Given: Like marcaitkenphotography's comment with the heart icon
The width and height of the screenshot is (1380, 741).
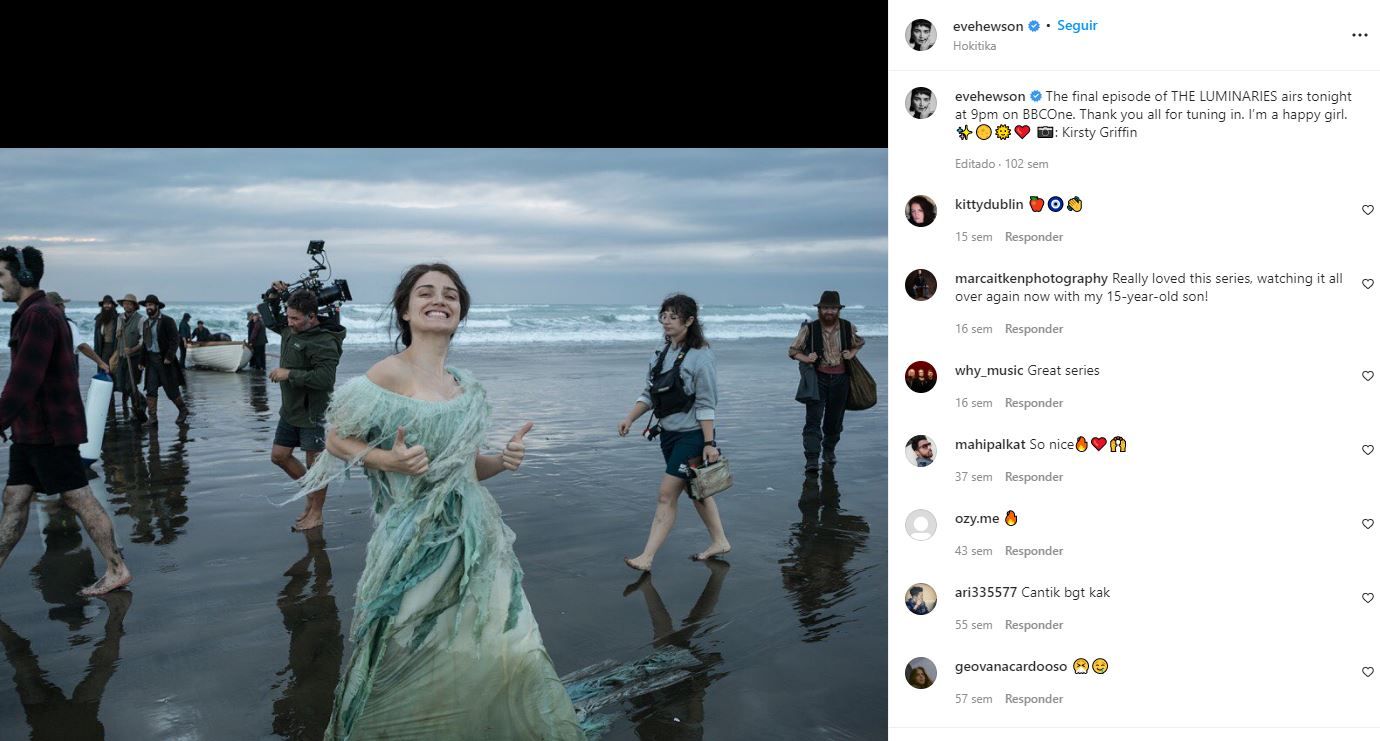Looking at the screenshot, I should 1368,284.
